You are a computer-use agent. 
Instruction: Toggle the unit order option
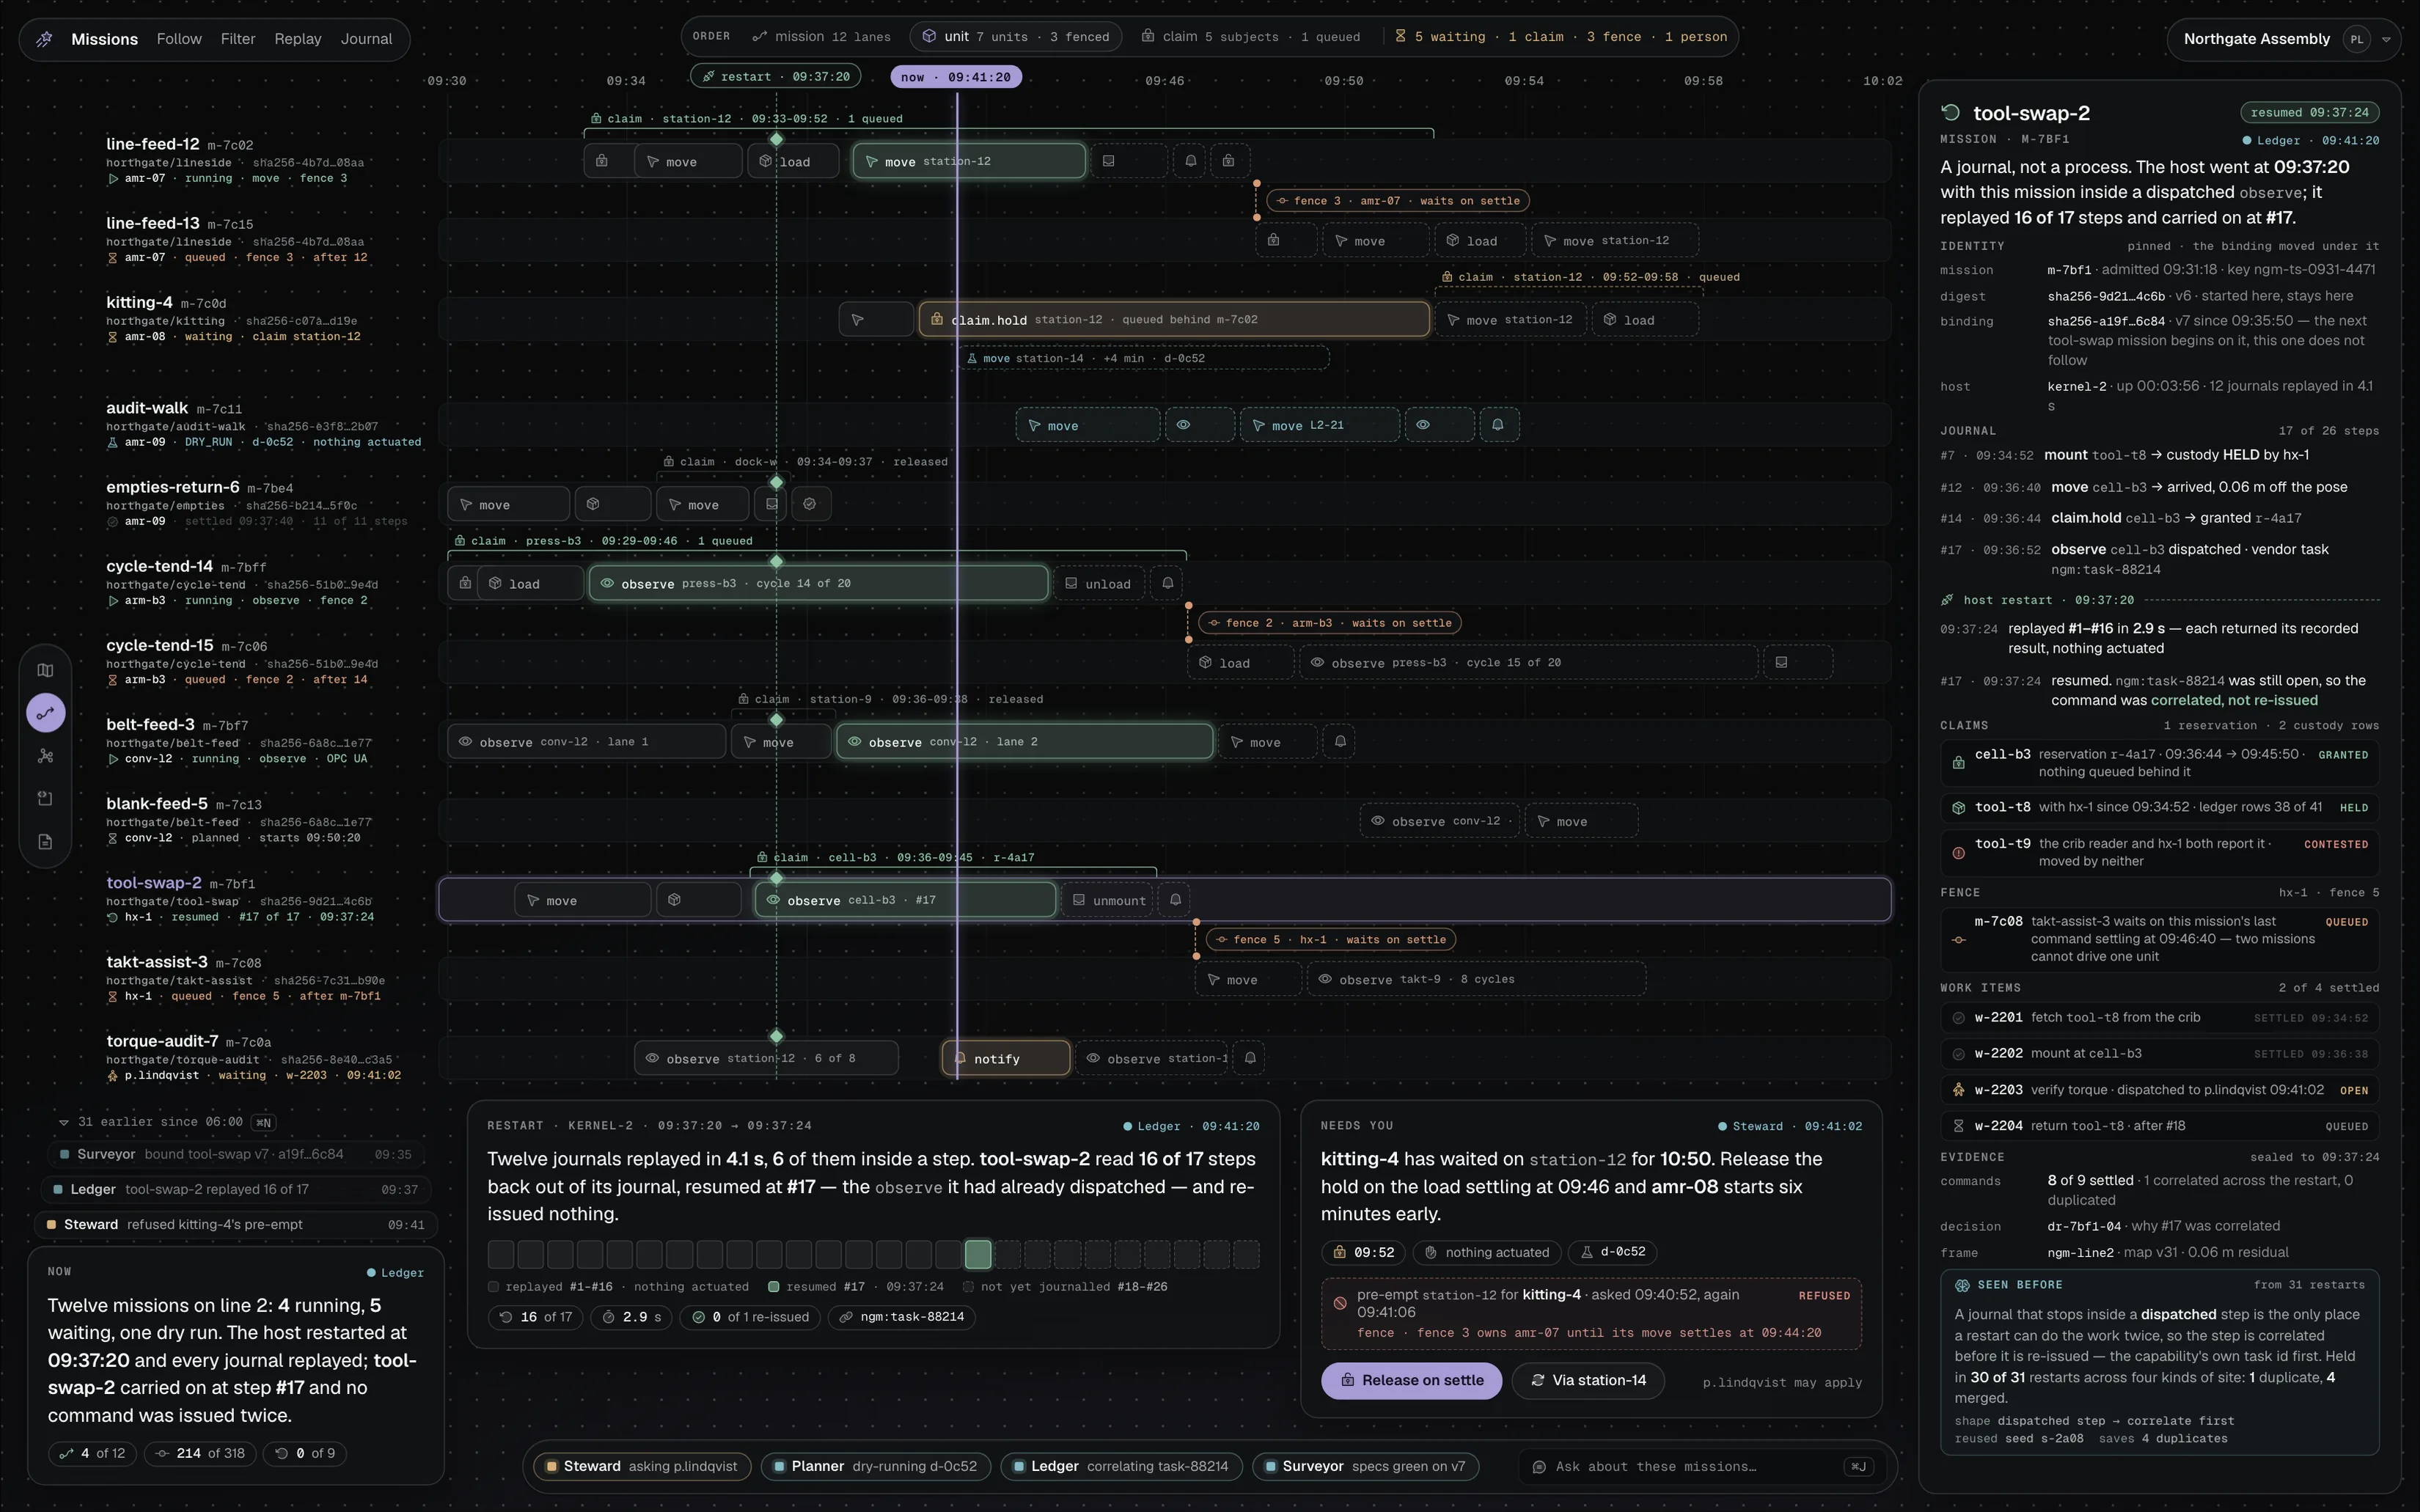tap(1016, 37)
